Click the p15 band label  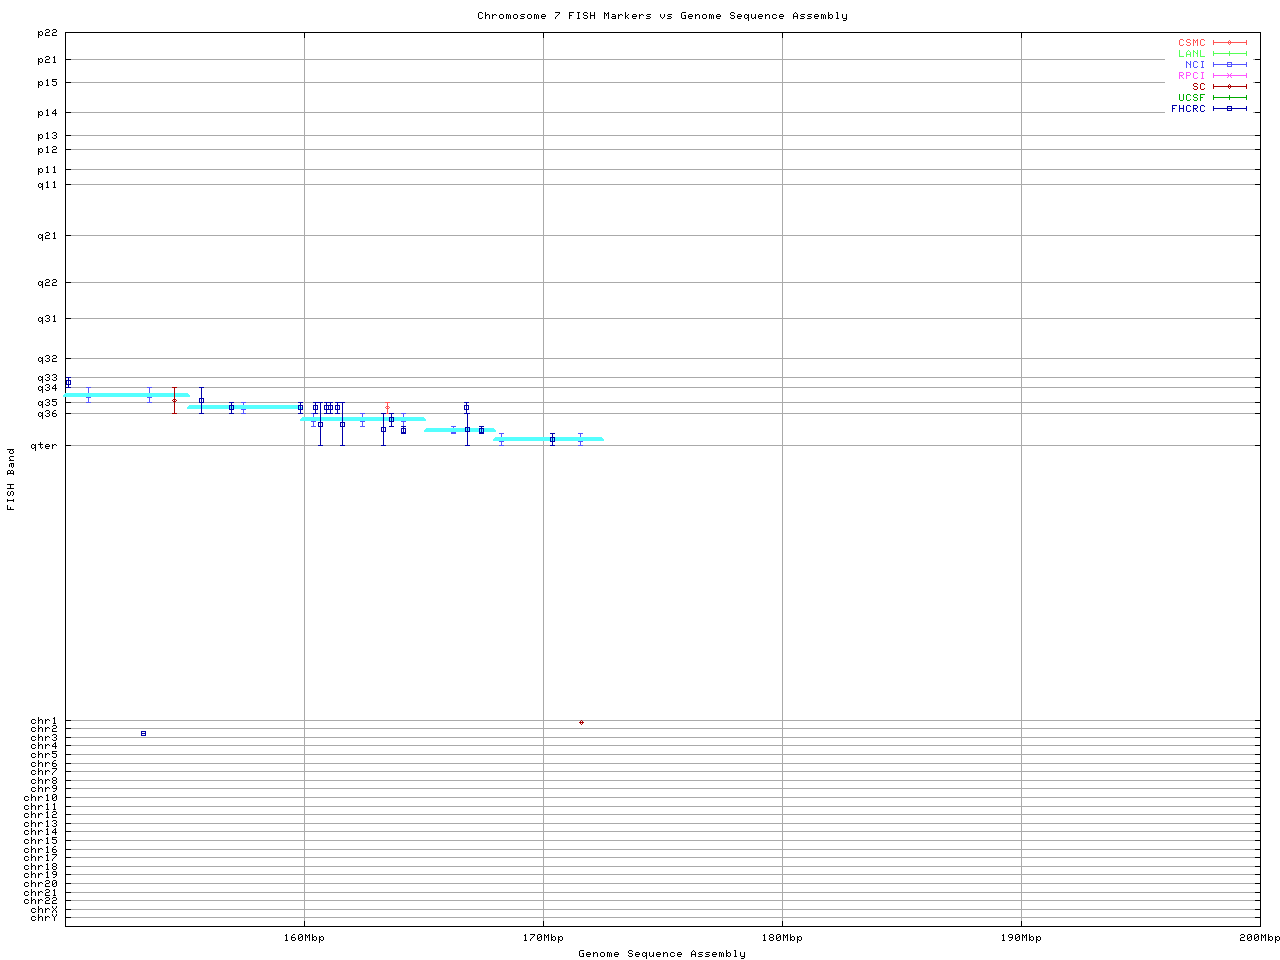47,83
